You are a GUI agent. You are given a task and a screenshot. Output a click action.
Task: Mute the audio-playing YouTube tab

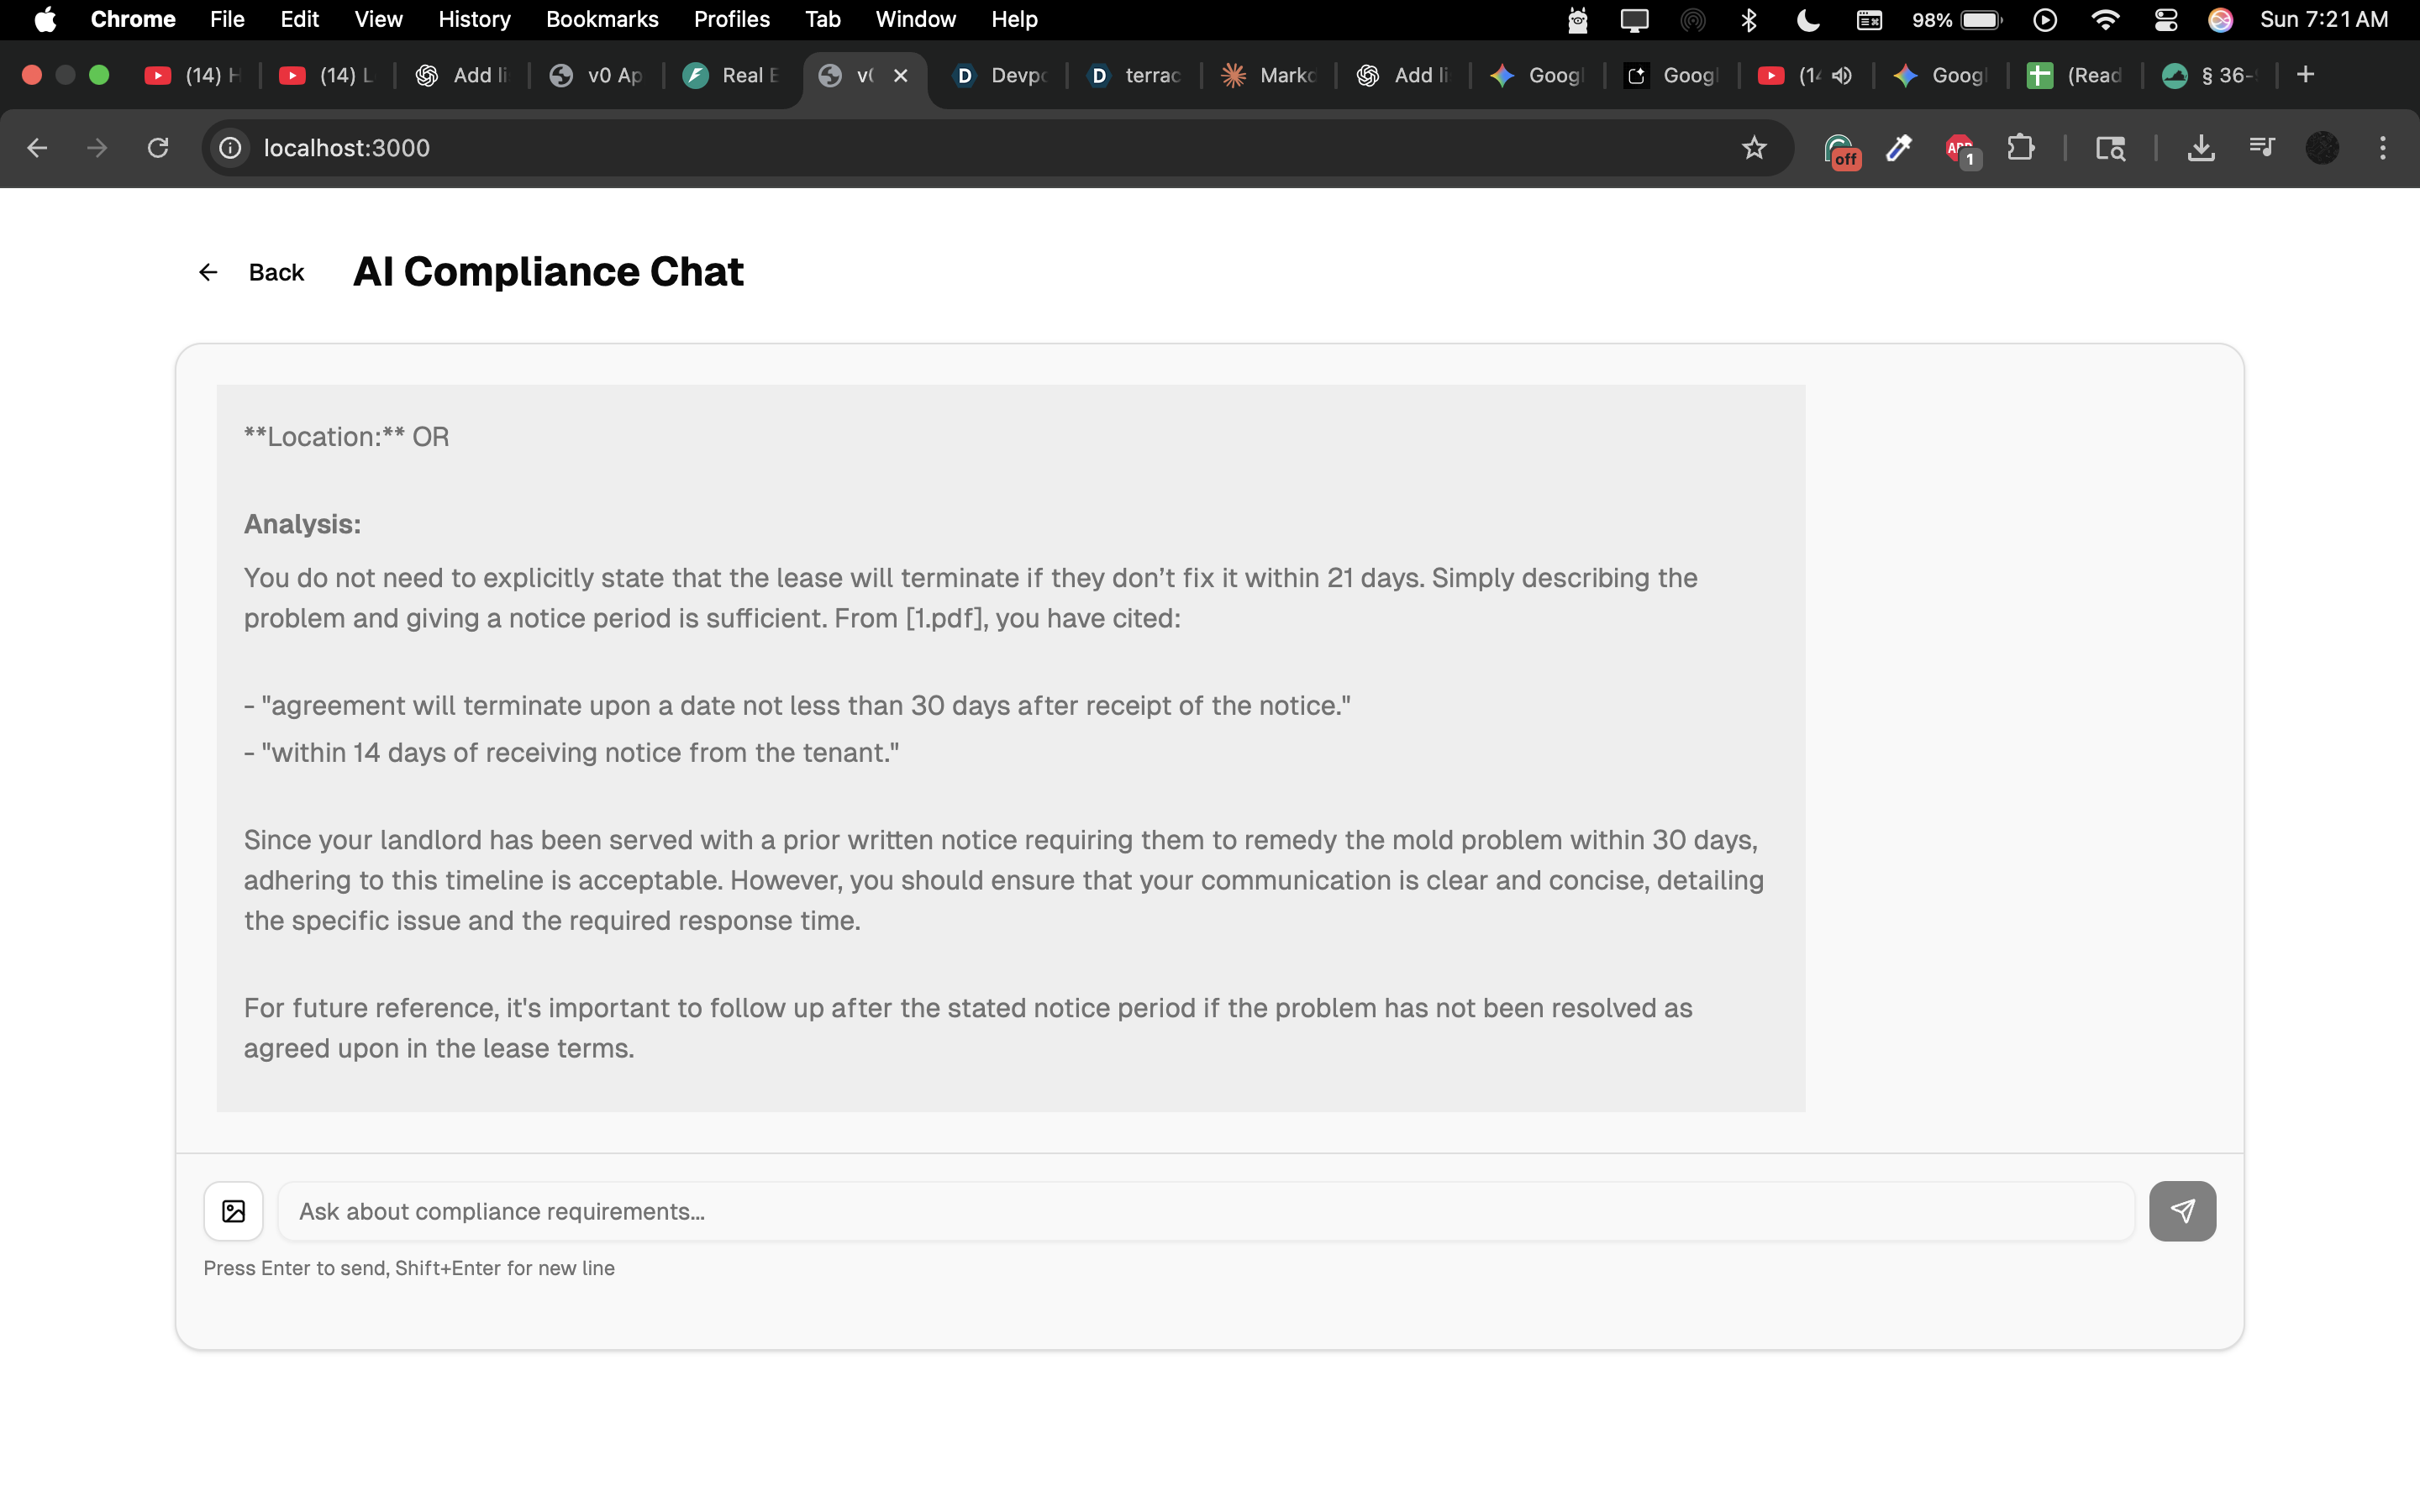[1841, 75]
